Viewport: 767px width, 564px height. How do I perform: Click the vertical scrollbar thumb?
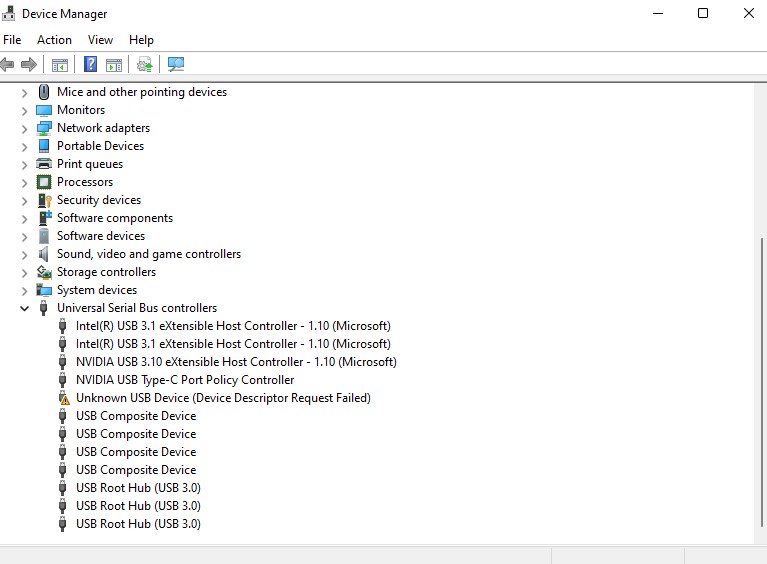point(762,383)
